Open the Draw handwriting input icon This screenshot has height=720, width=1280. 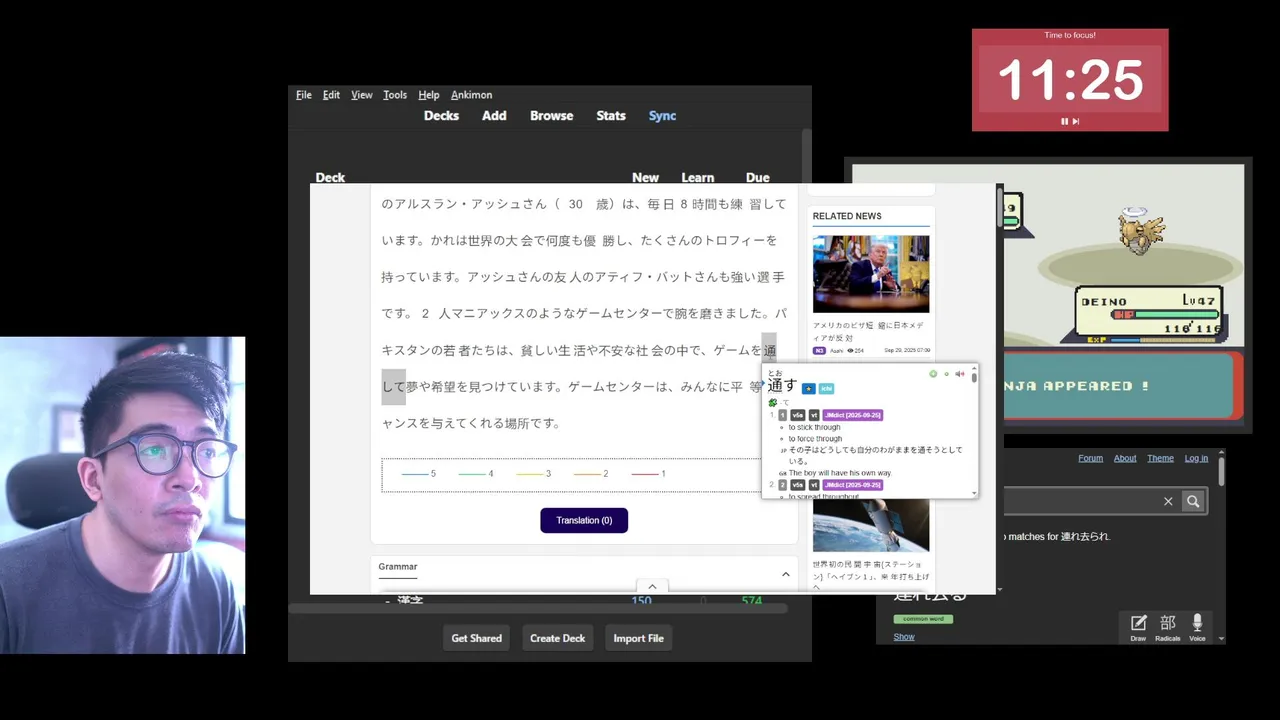1138,627
